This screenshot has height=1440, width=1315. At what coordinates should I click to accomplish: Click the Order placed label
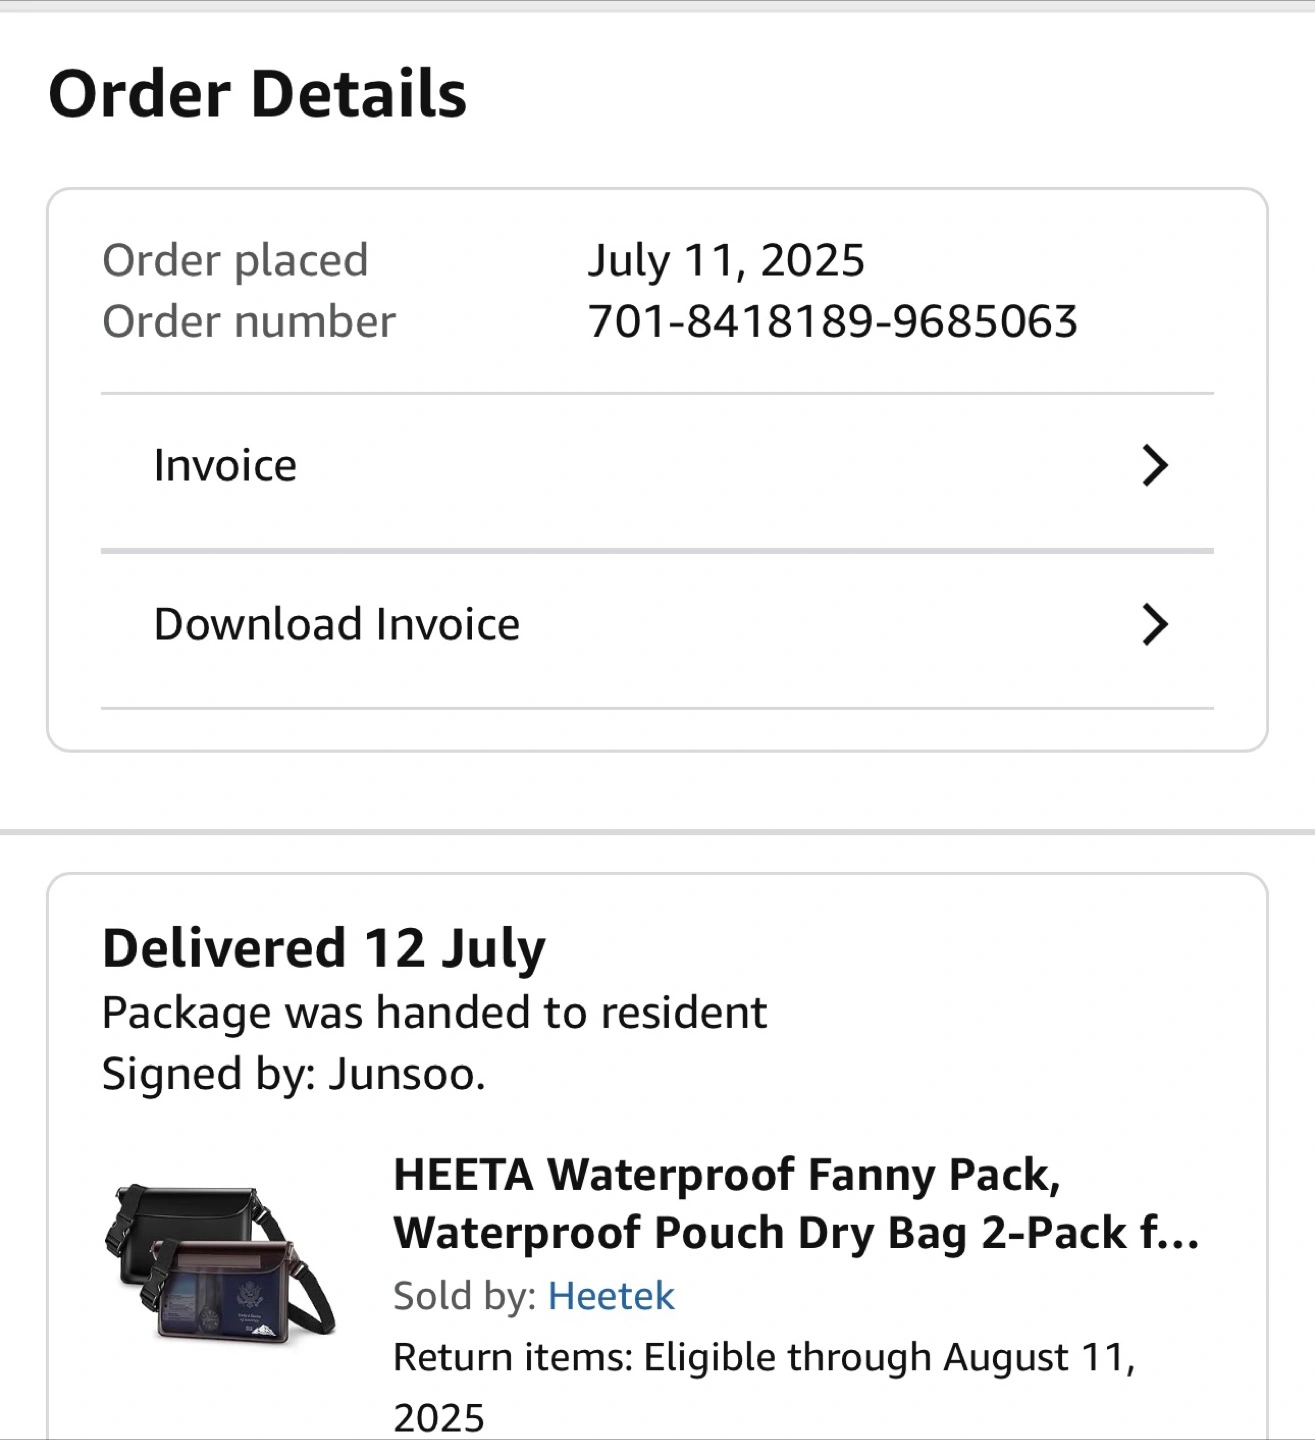coord(235,261)
